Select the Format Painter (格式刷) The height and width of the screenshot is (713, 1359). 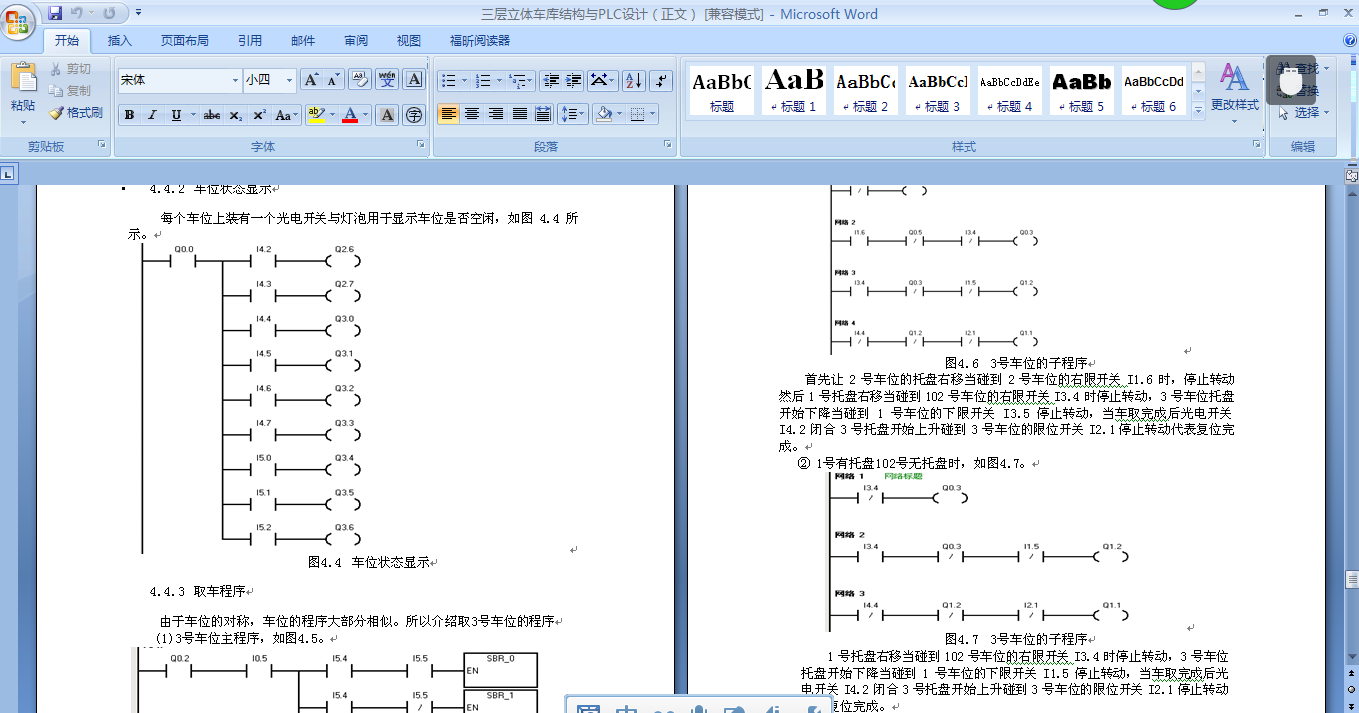pyautogui.click(x=76, y=112)
